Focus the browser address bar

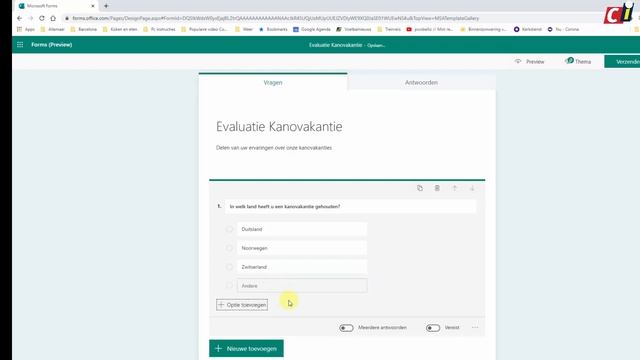[276, 18]
